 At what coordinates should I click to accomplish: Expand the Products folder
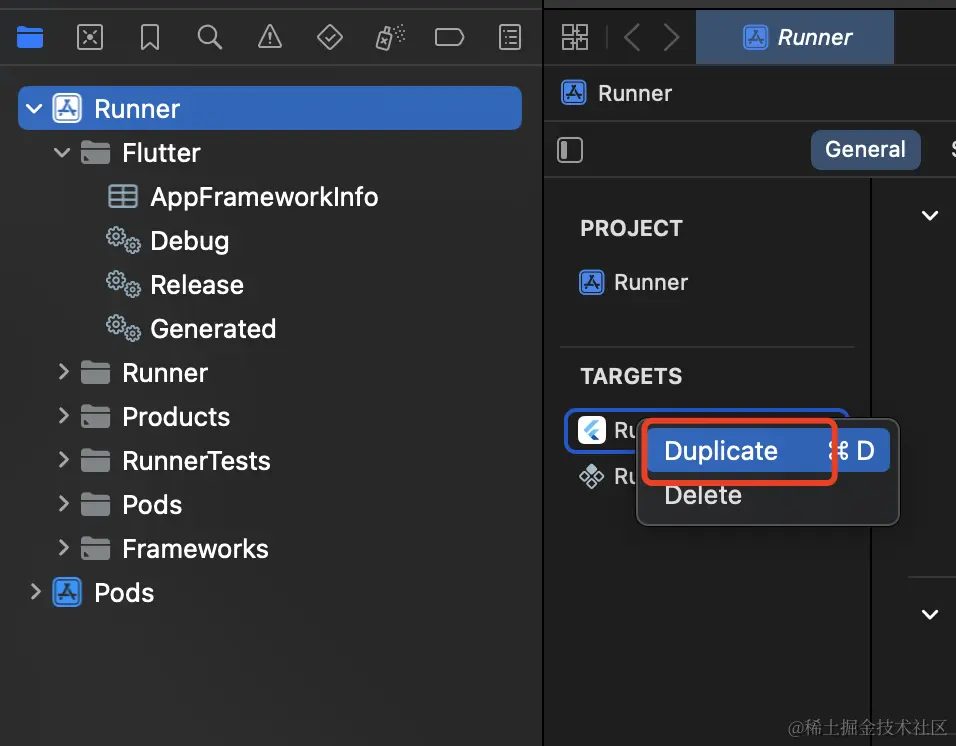click(x=63, y=416)
